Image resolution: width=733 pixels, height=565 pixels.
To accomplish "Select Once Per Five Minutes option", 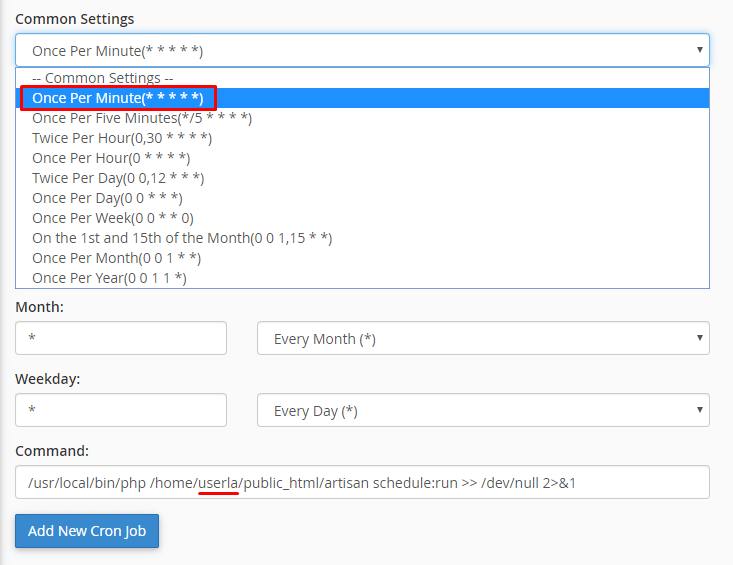I will pyautogui.click(x=142, y=118).
